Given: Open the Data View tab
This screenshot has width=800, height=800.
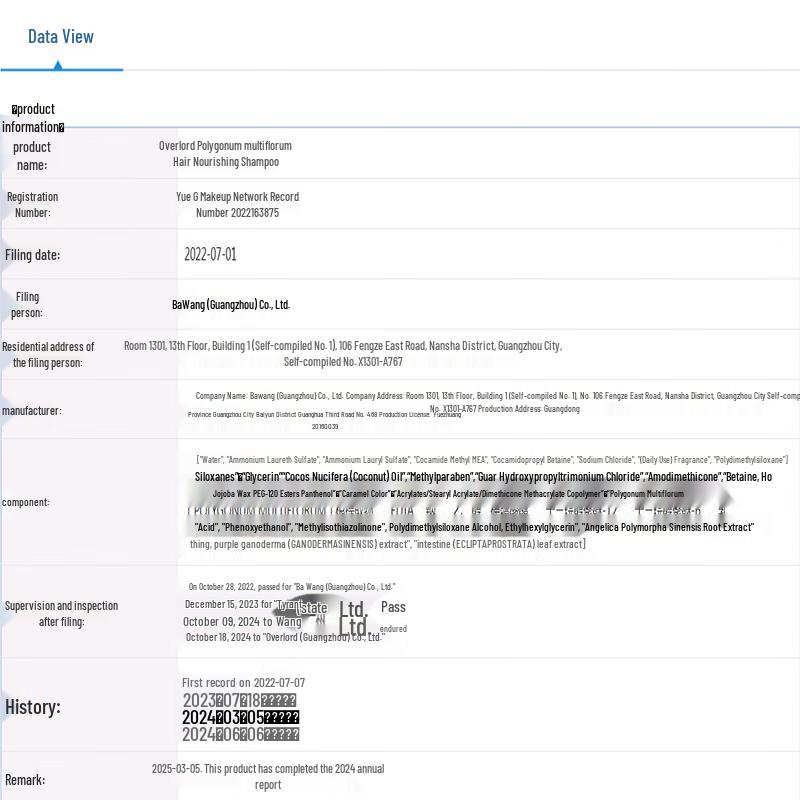Looking at the screenshot, I should [x=61, y=37].
